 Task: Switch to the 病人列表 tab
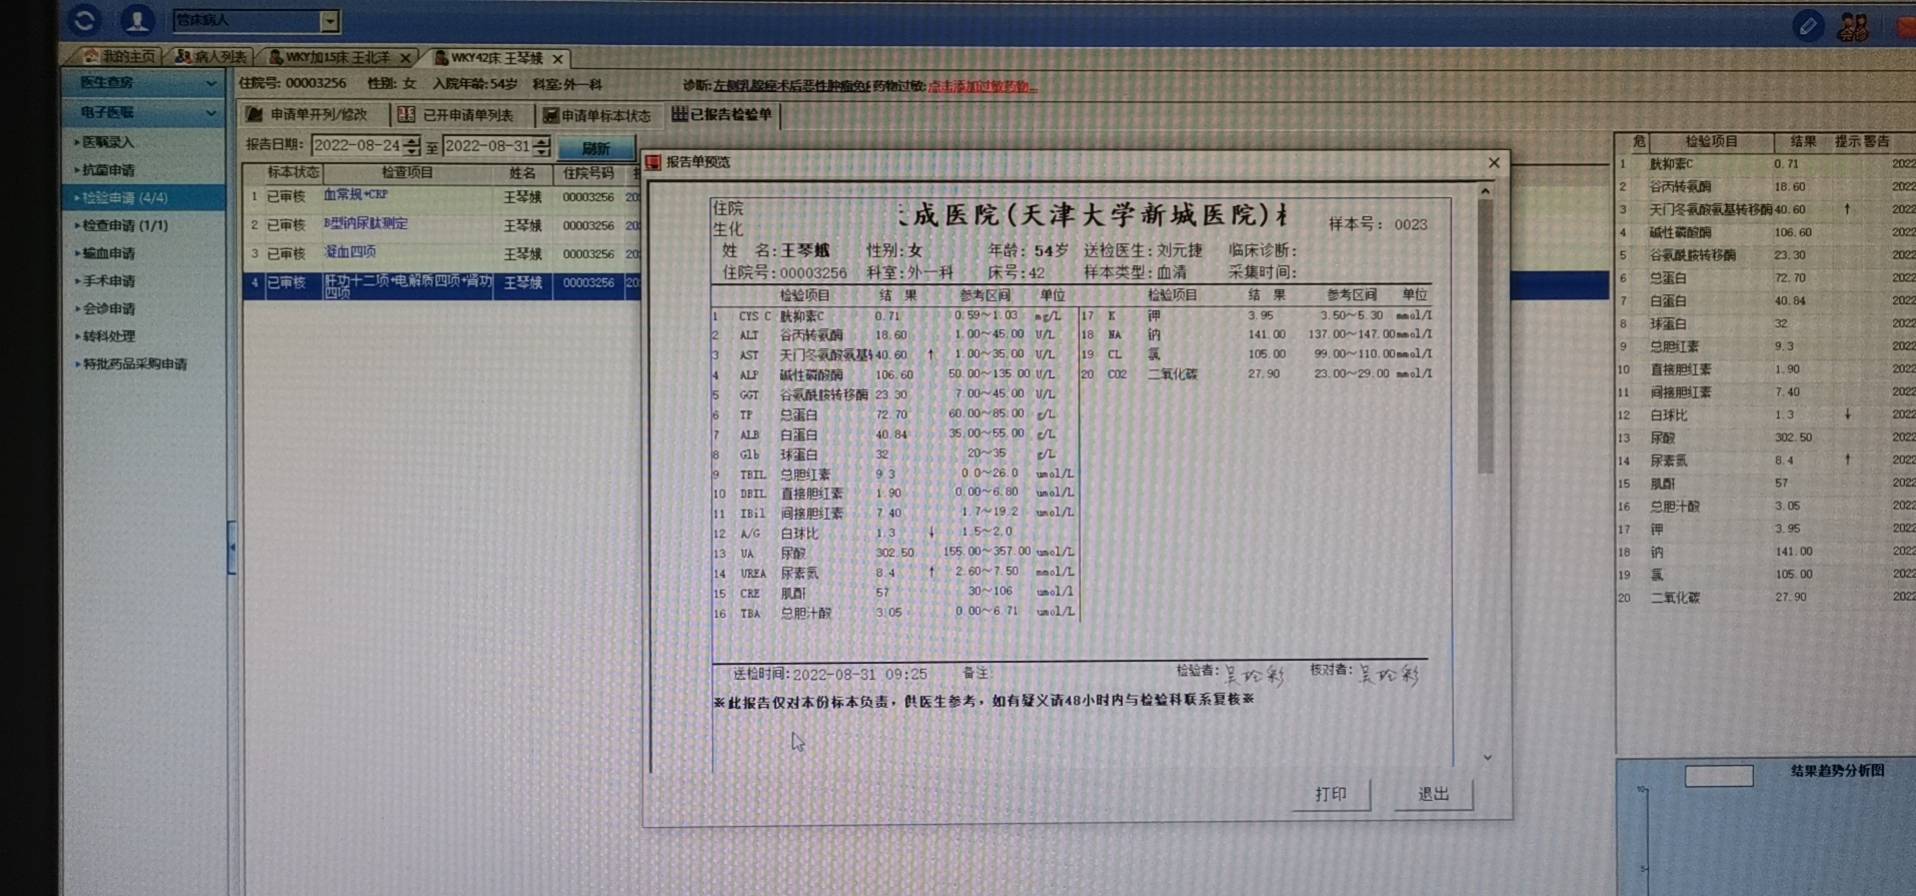pos(211,57)
